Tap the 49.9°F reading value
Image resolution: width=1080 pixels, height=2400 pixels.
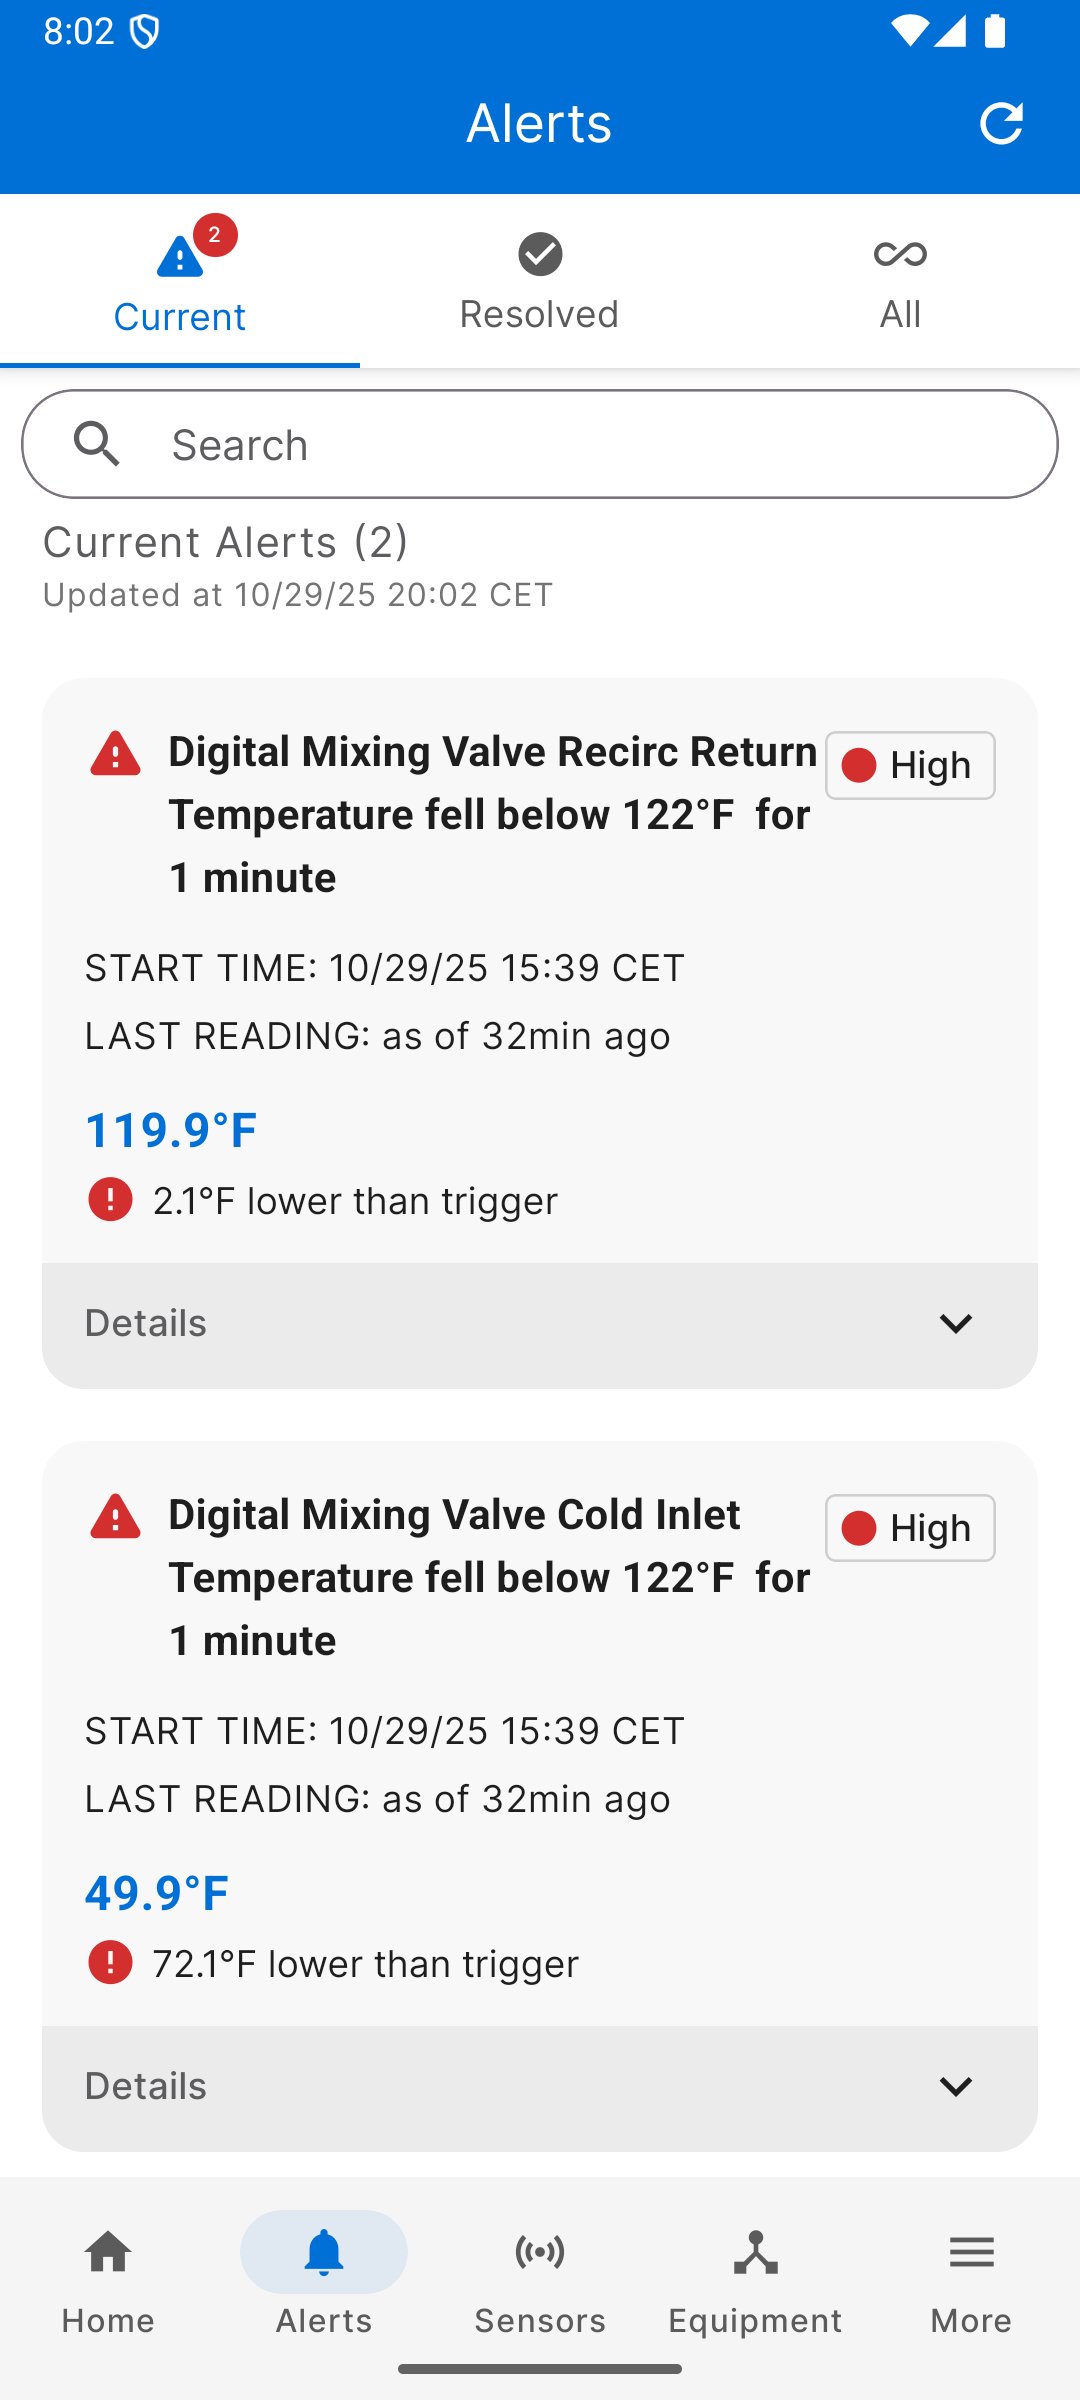pos(157,1894)
